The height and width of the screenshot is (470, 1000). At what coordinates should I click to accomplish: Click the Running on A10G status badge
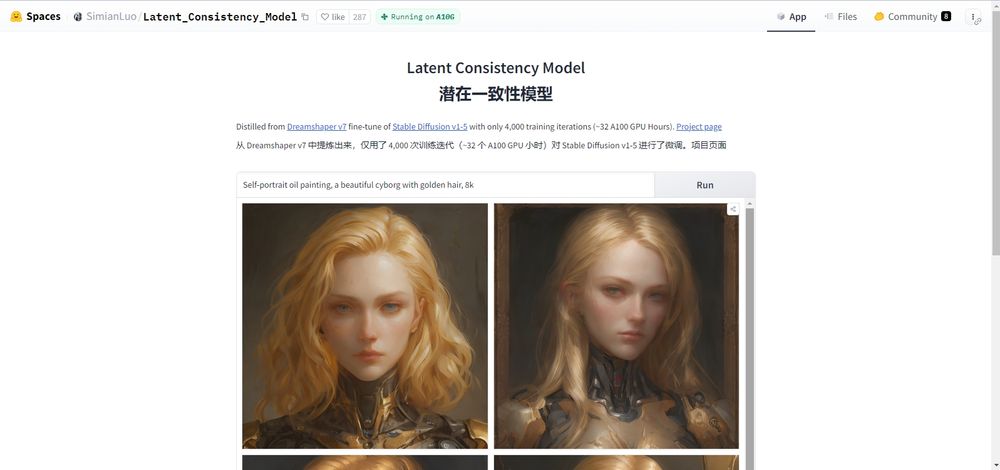pyautogui.click(x=418, y=17)
